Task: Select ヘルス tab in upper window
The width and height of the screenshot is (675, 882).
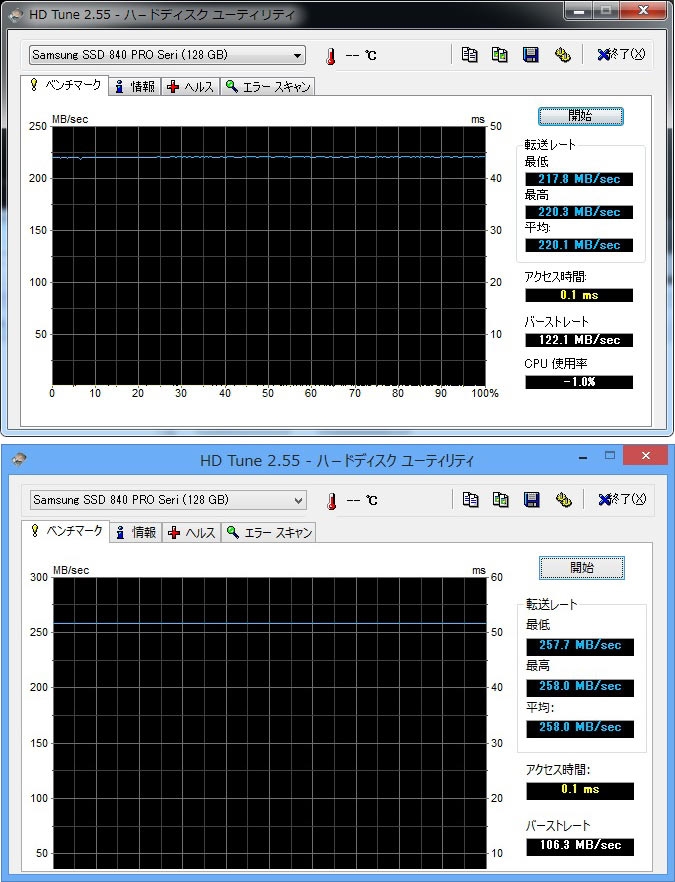Action: (191, 87)
